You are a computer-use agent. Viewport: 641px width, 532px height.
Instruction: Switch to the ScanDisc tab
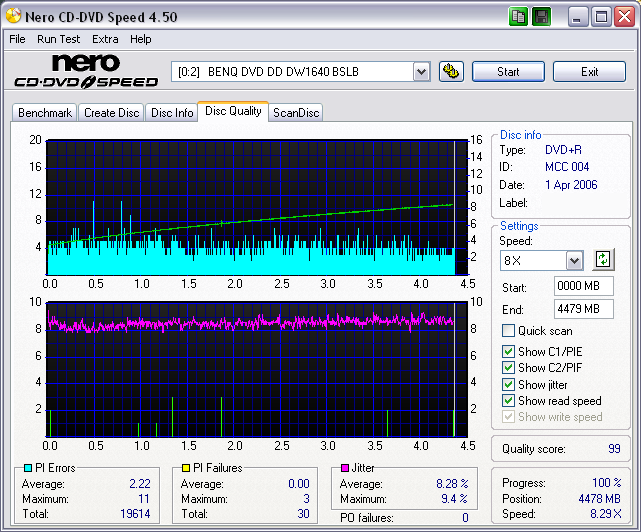[296, 113]
